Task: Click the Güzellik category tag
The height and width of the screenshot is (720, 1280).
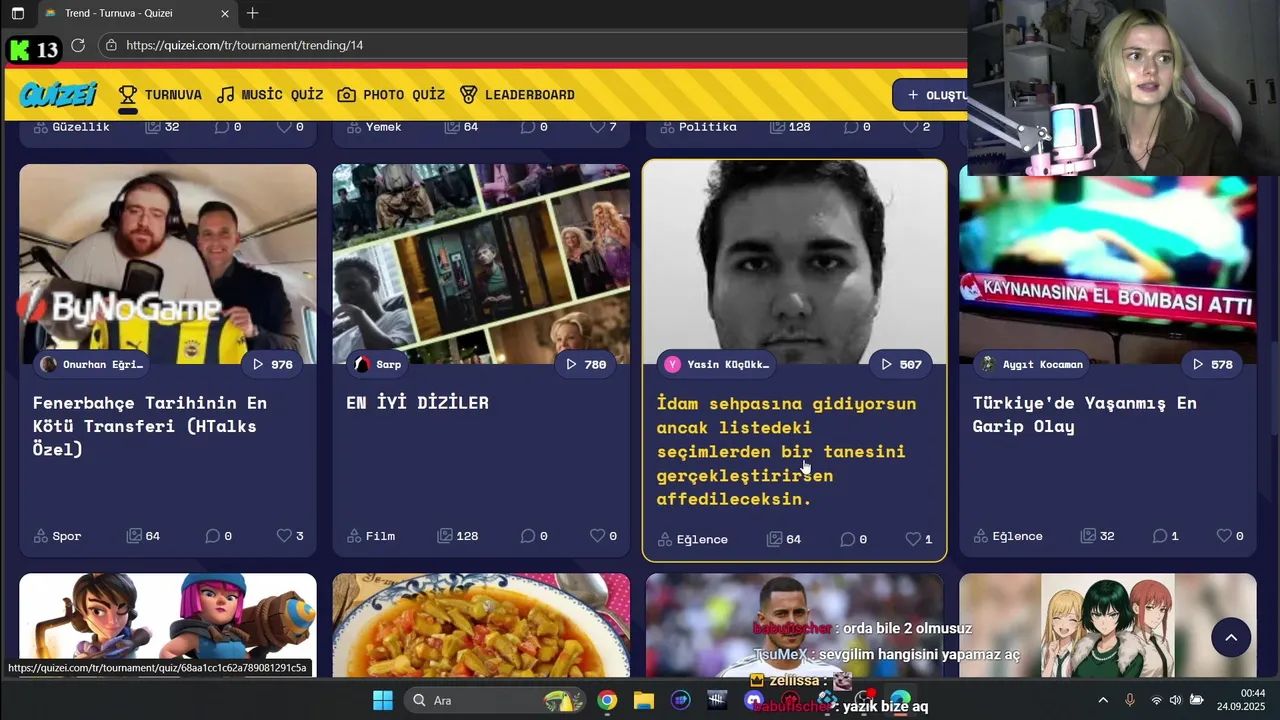Action: (71, 127)
